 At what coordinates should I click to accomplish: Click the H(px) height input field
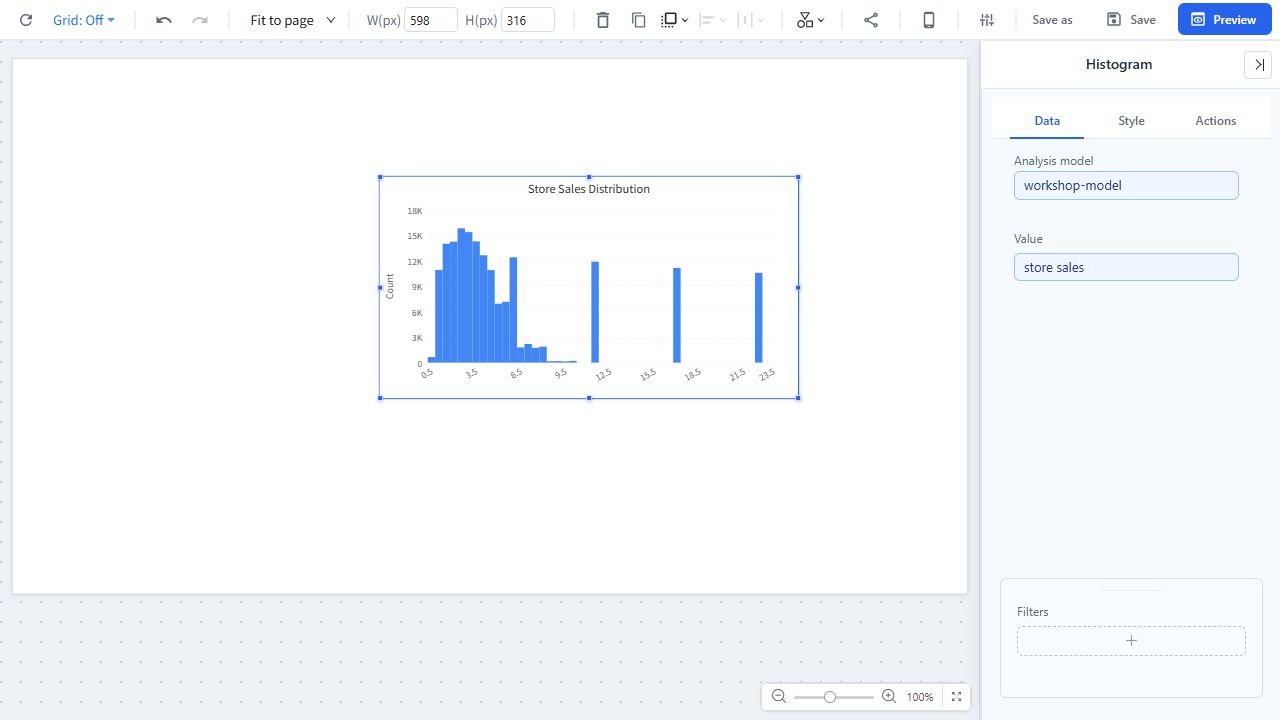528,20
